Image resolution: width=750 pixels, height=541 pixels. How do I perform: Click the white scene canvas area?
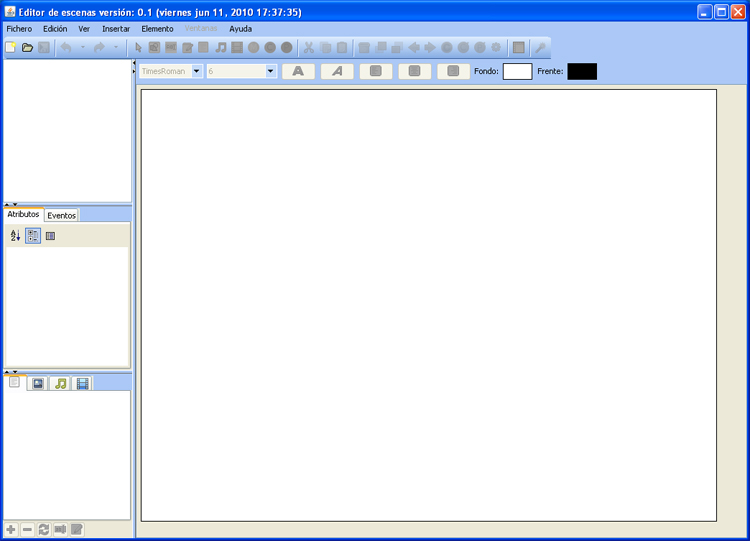click(429, 305)
